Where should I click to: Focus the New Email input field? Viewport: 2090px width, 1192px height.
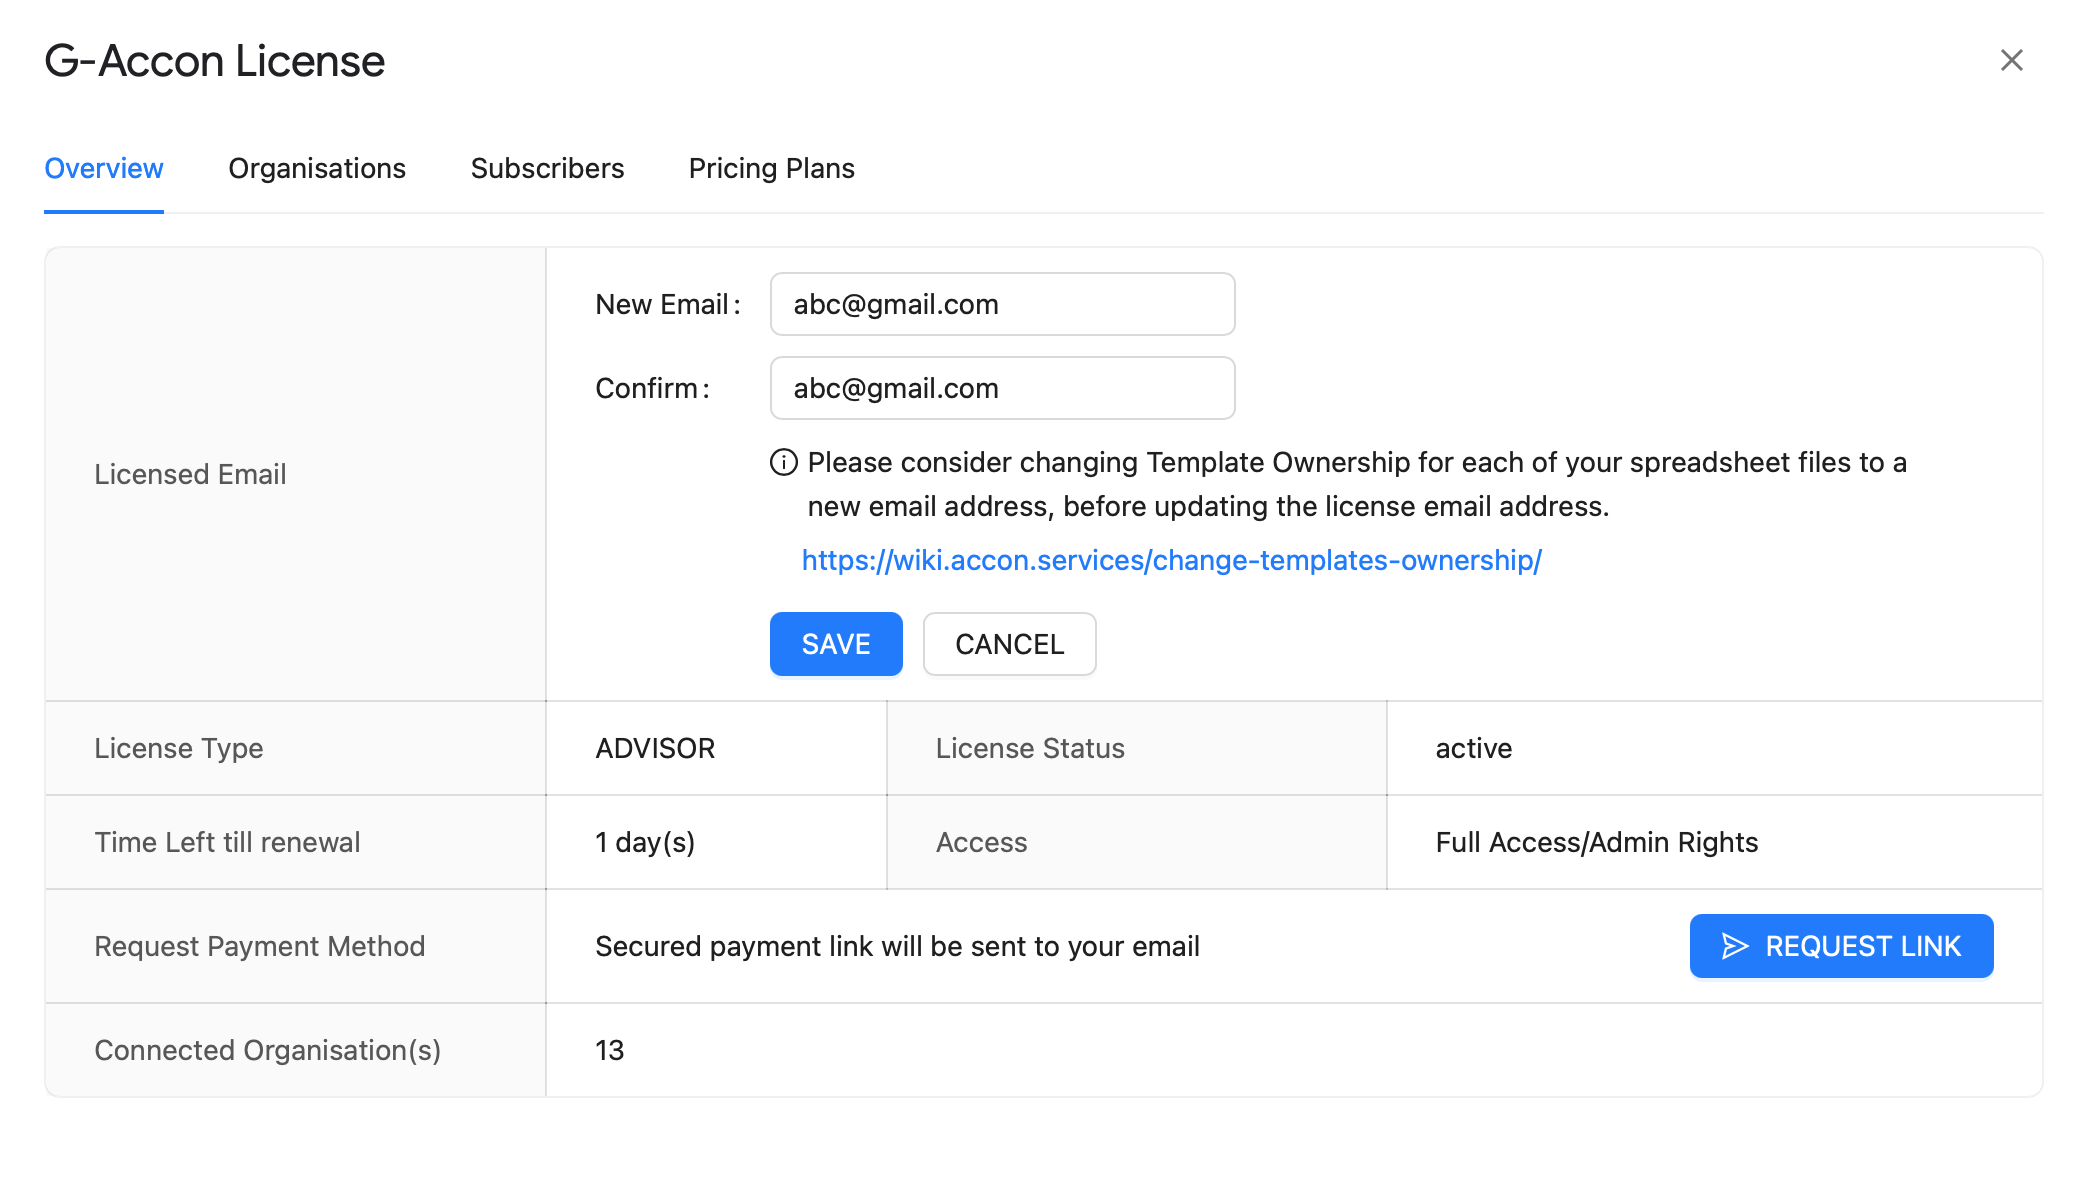click(x=1002, y=304)
